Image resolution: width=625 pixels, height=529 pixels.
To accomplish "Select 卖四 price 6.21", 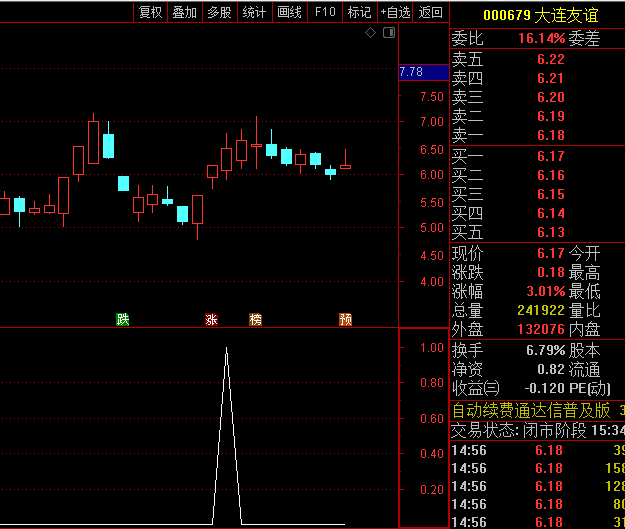I will coord(551,78).
